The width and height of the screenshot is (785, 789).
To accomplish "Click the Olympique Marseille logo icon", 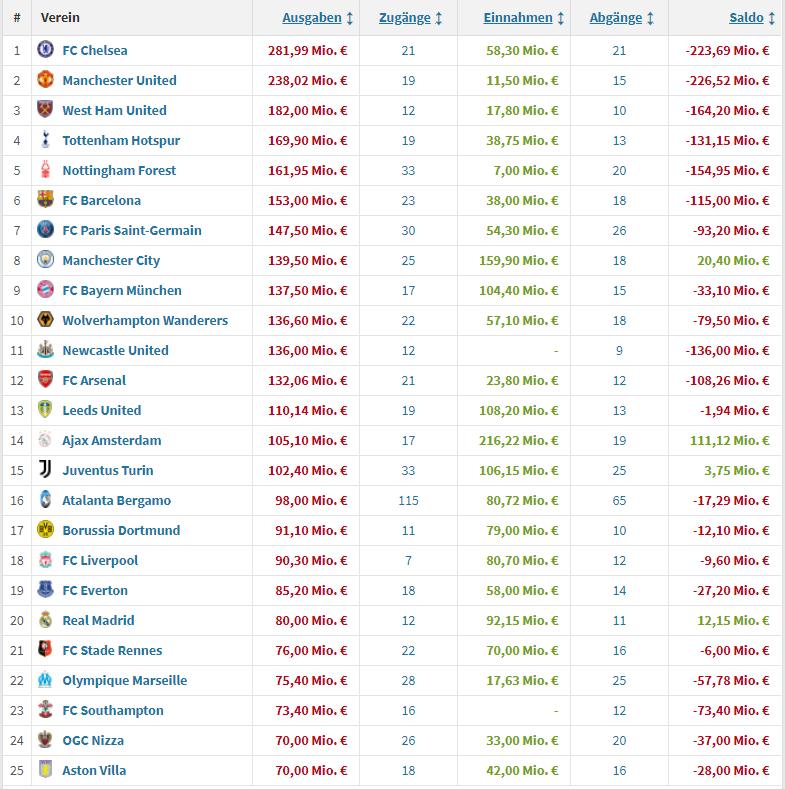I will 45,680.
